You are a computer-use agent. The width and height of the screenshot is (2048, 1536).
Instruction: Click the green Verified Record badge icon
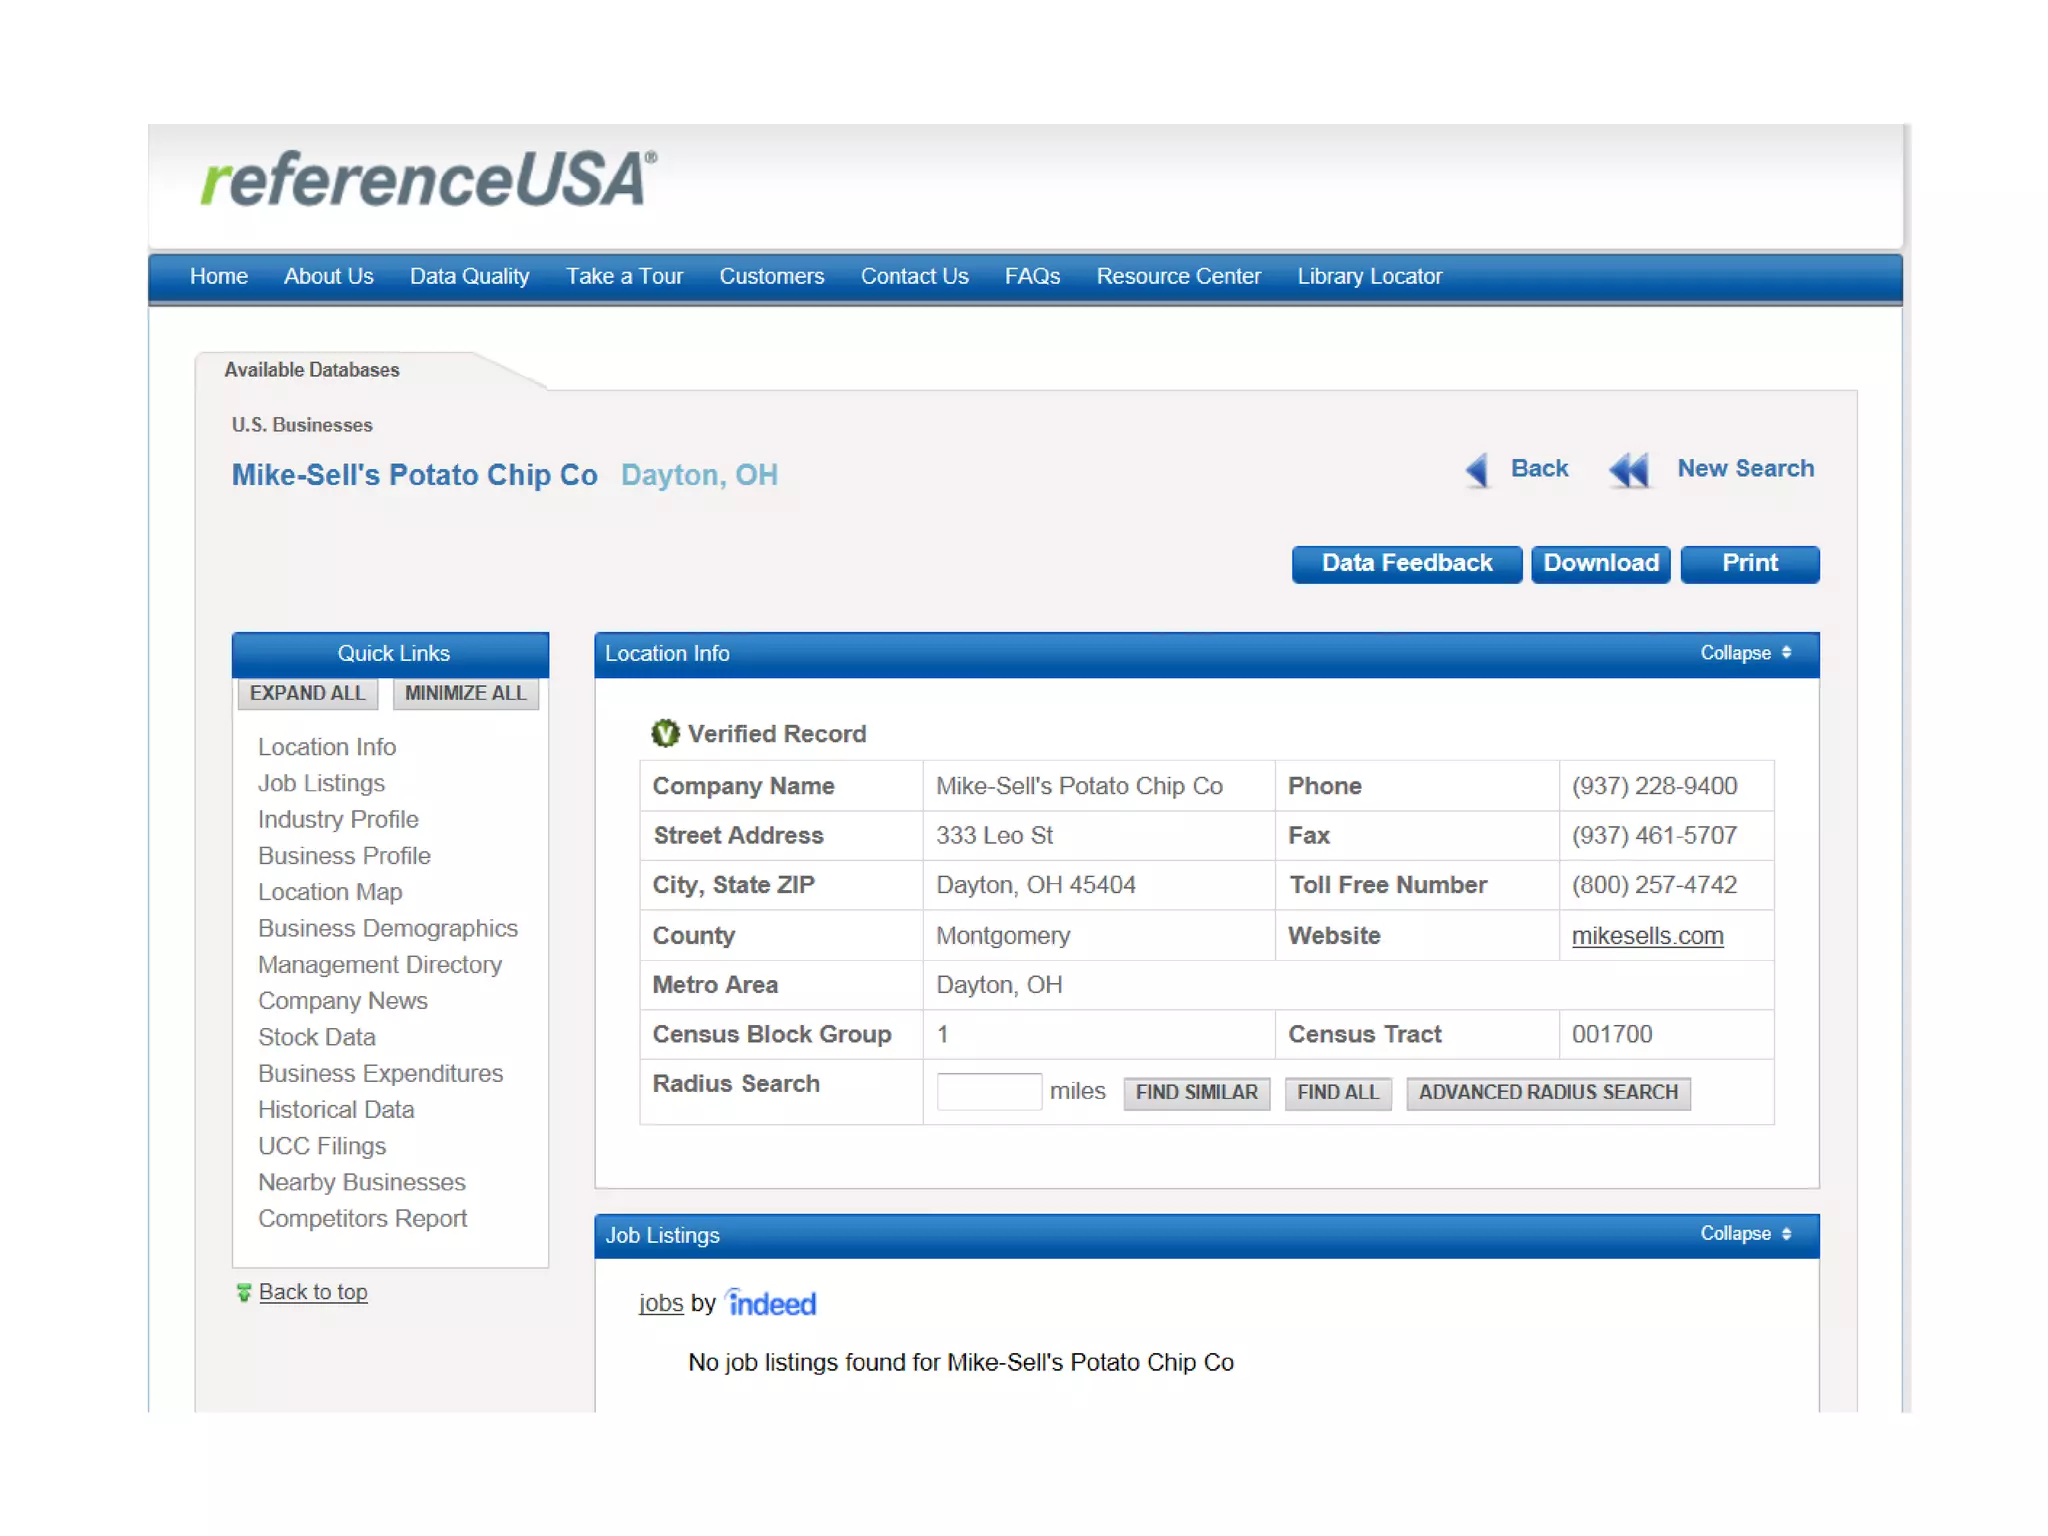(x=665, y=734)
